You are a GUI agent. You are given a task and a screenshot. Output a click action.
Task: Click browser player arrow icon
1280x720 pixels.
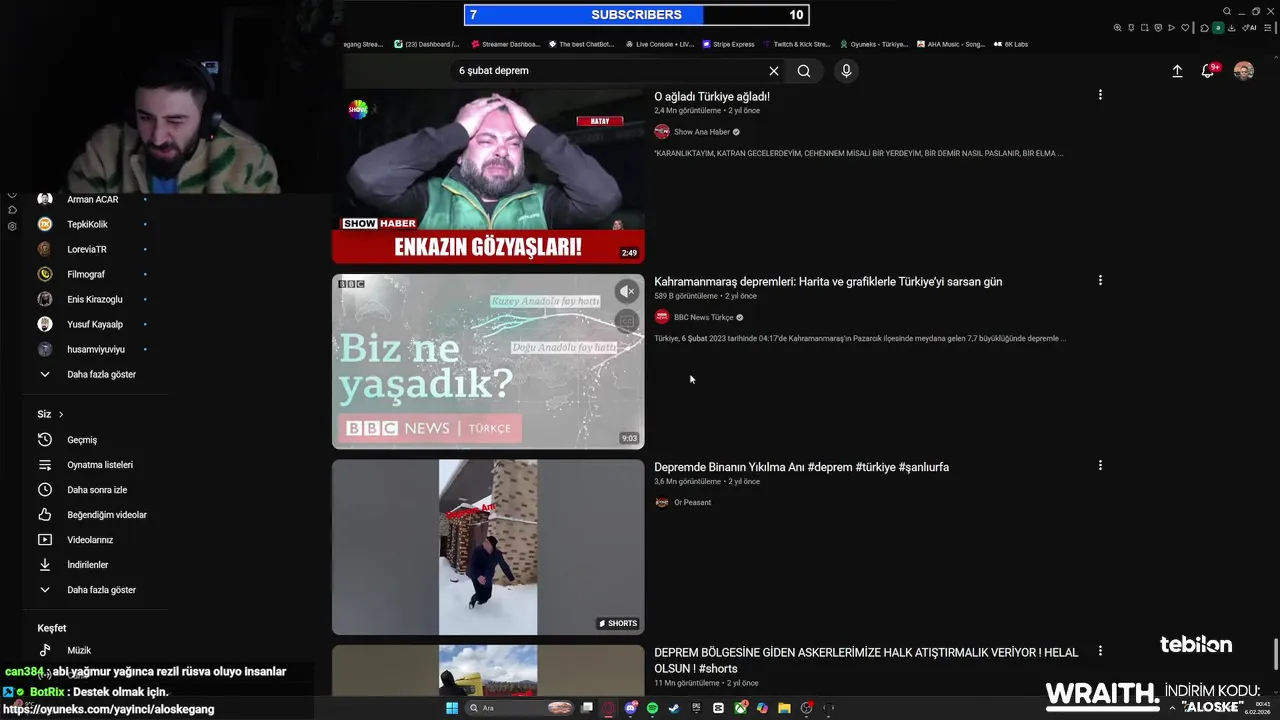pos(1171,27)
